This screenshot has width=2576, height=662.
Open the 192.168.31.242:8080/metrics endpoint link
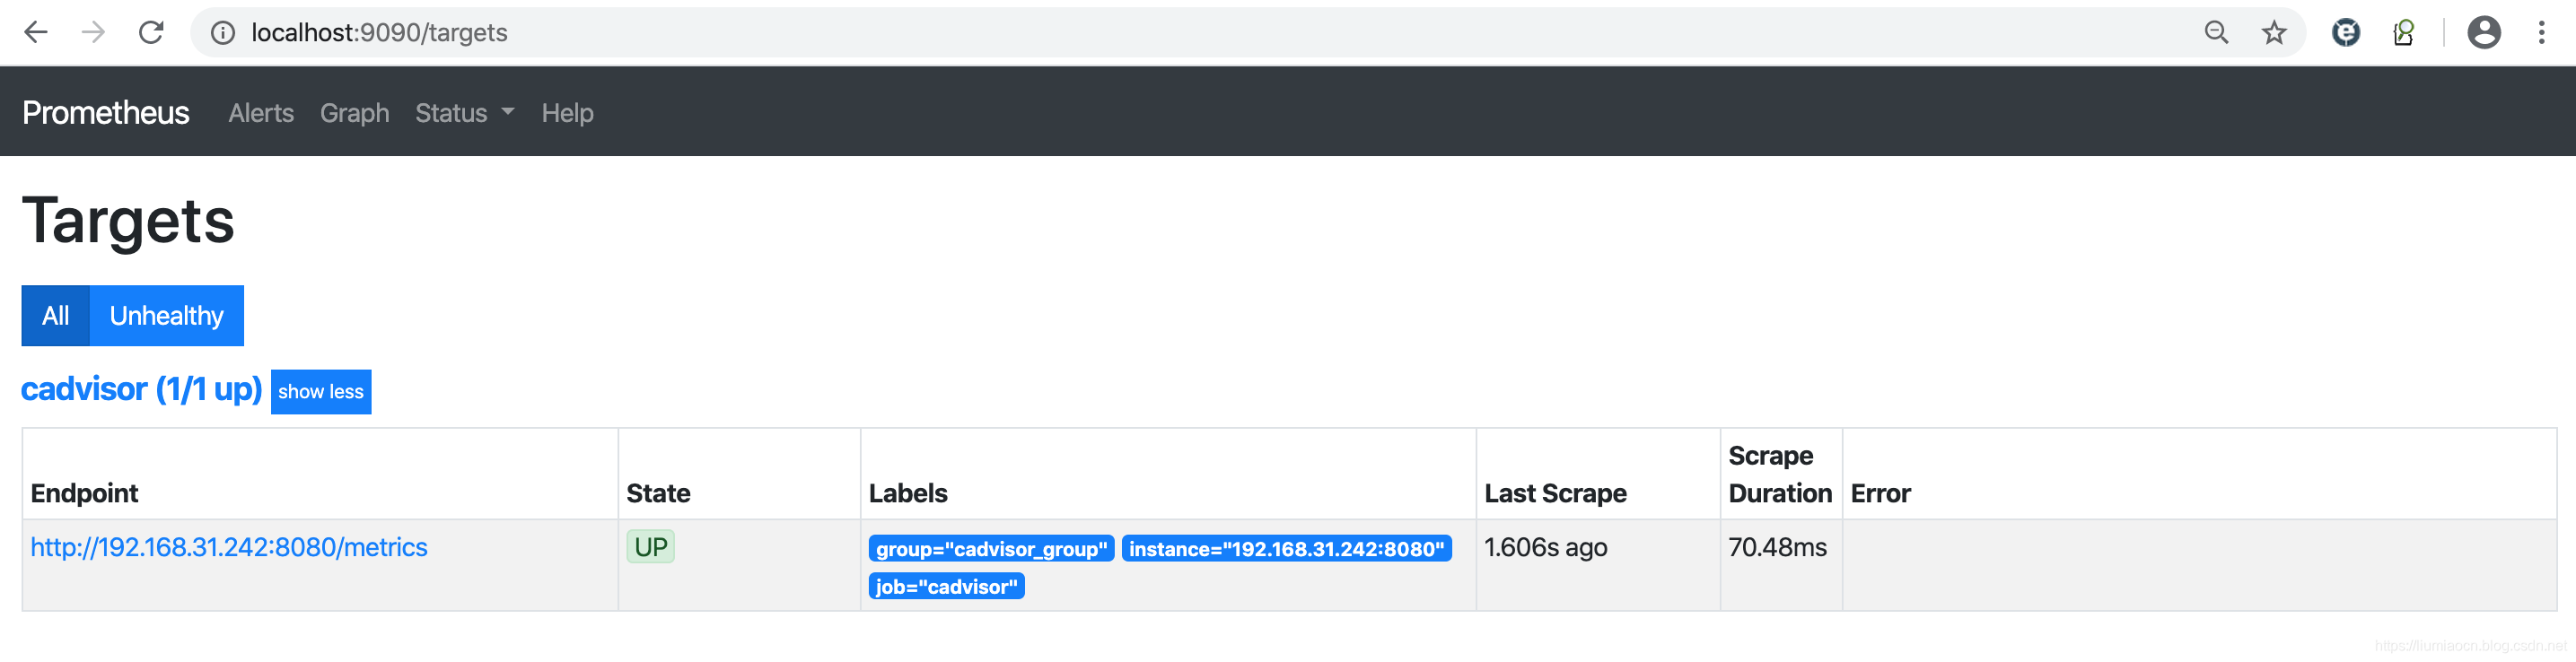229,547
